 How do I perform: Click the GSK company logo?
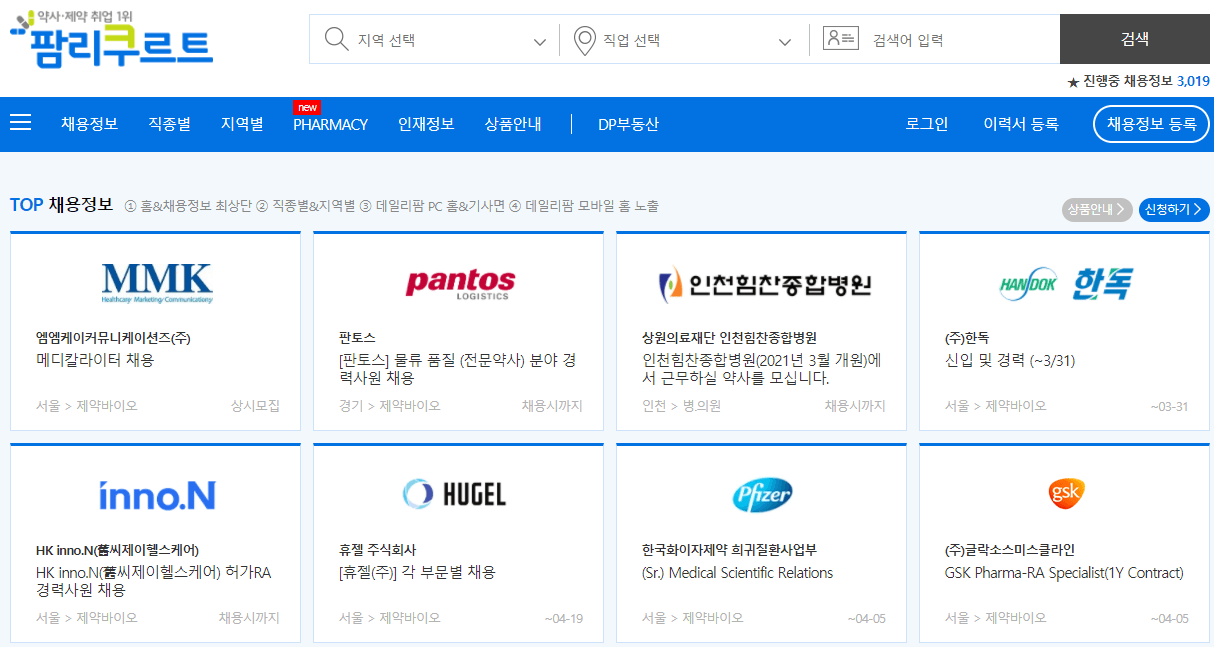point(1065,491)
